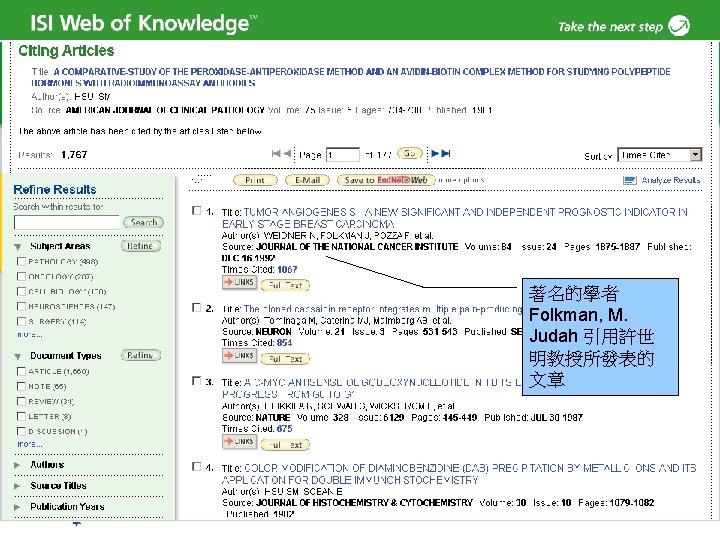The image size is (720, 540).
Task: Expand the Authors refine section
Action: click(18, 465)
